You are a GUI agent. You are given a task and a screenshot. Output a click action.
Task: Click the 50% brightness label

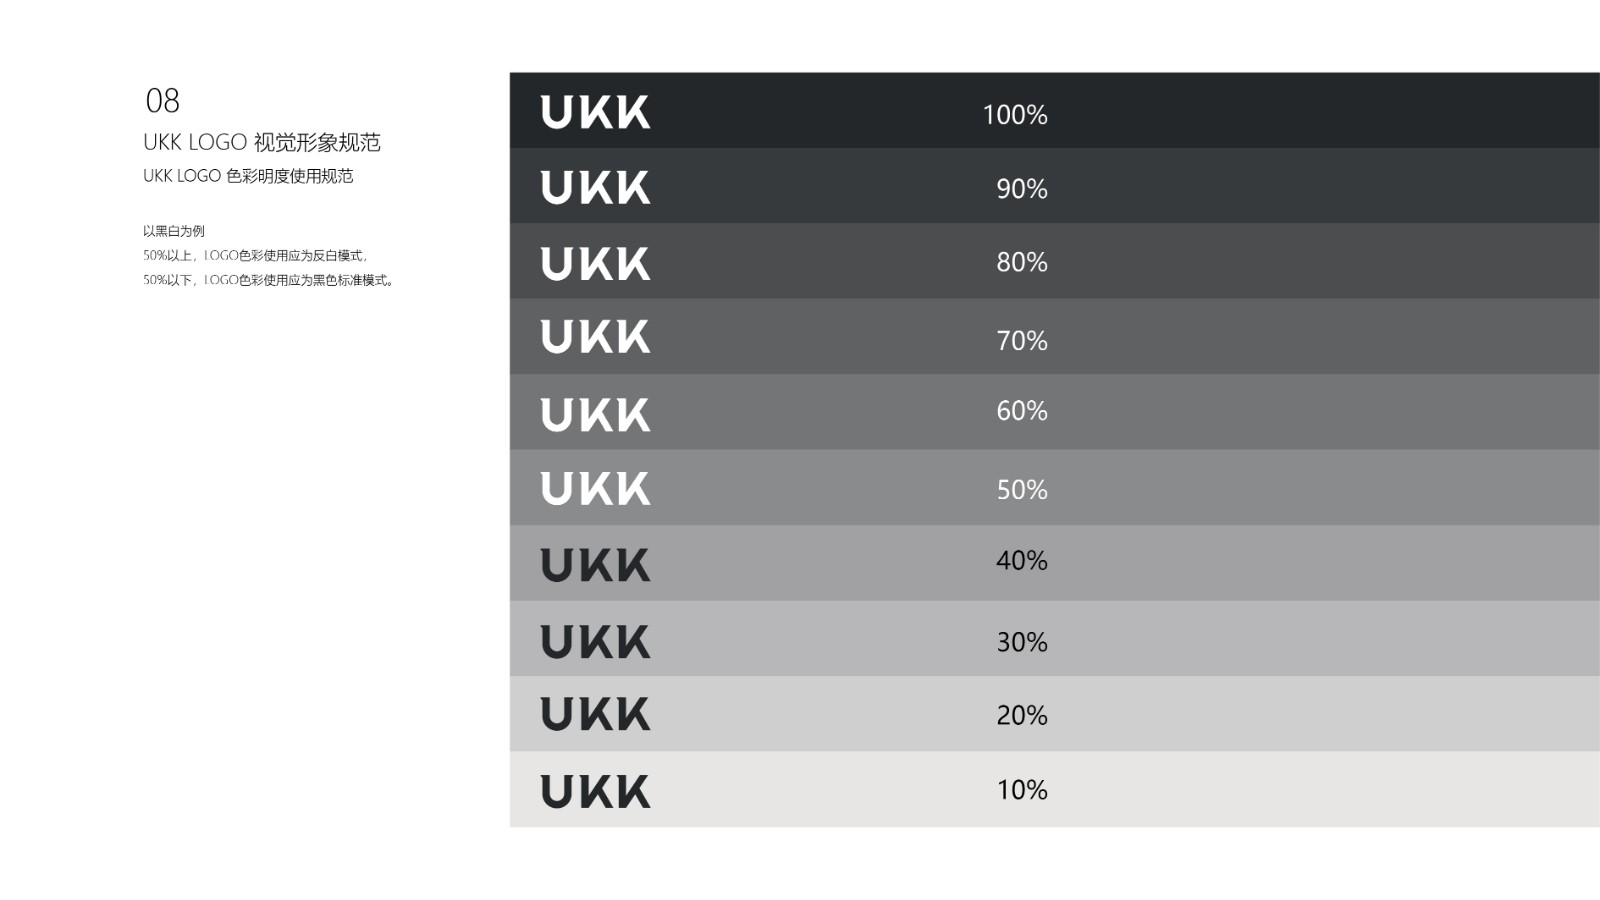click(1022, 490)
